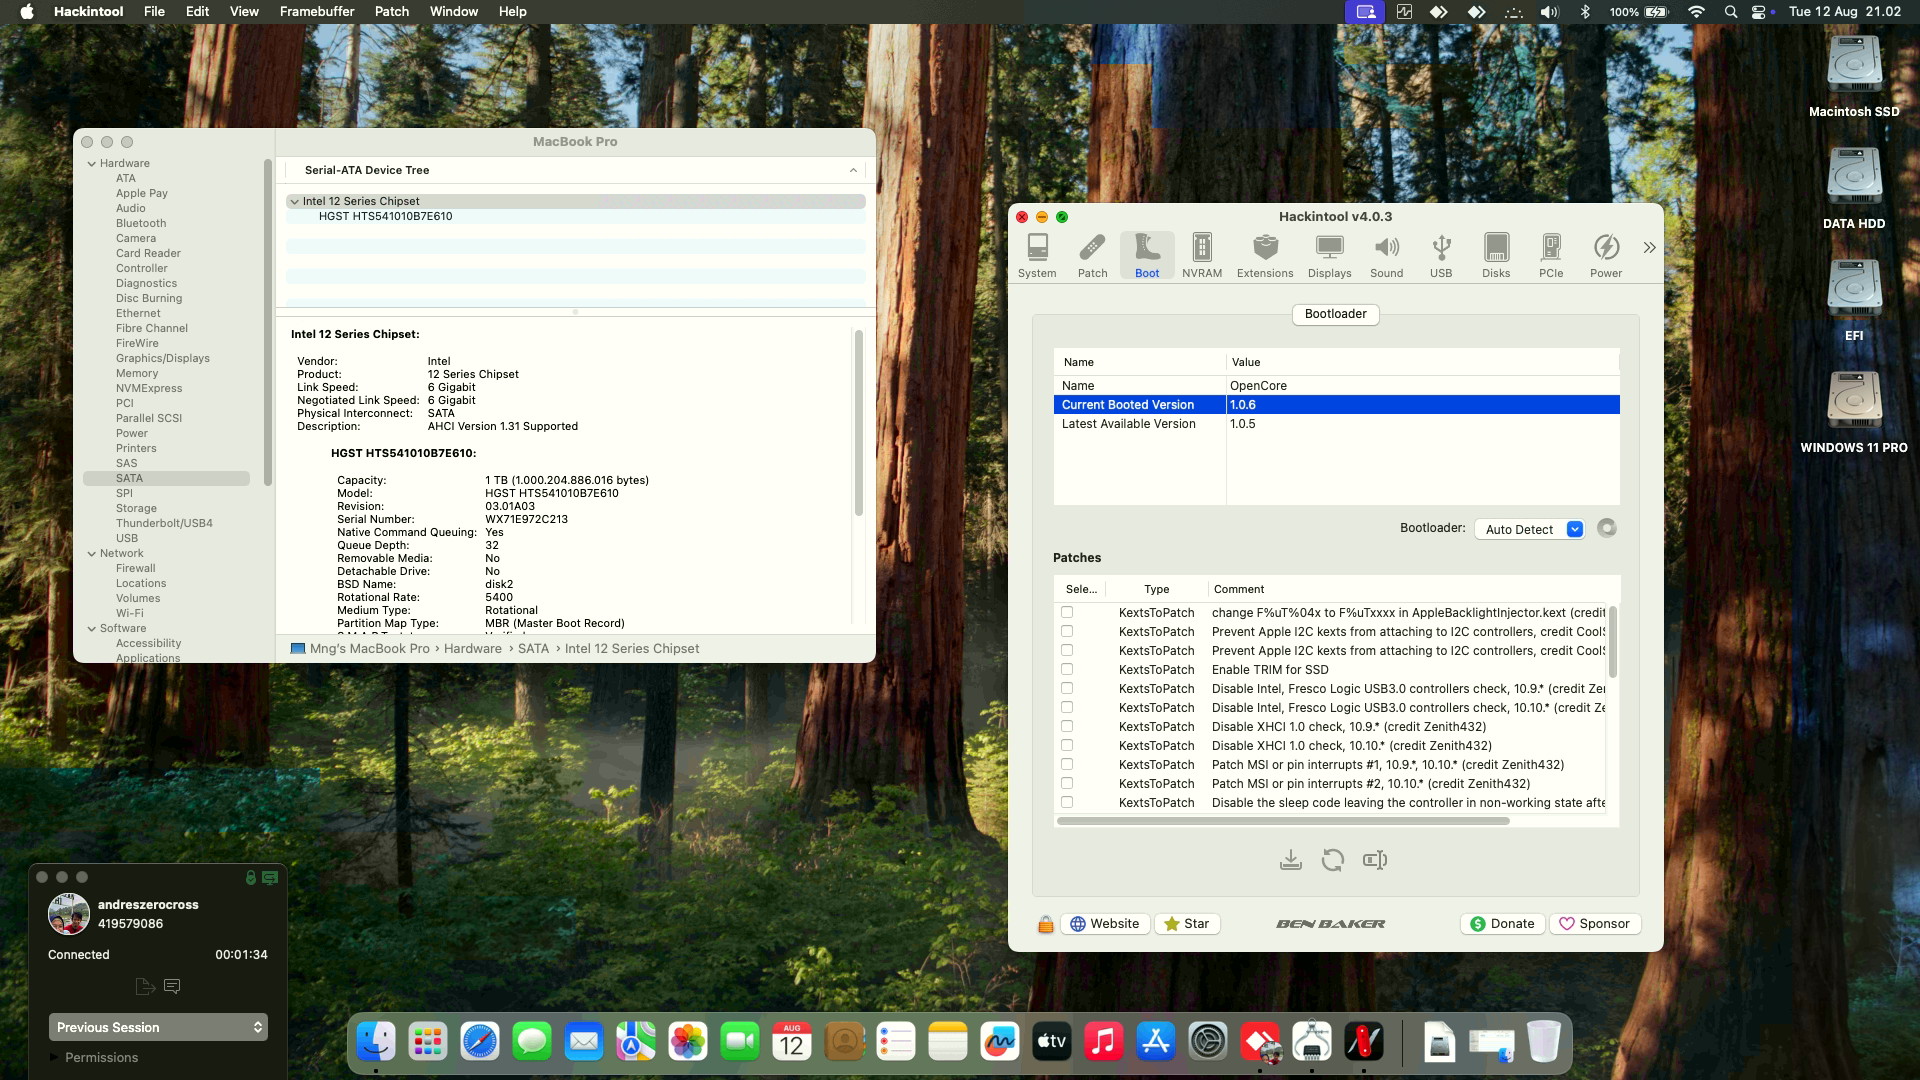Select the Extensions toolbar icon
This screenshot has width=1920, height=1080.
[1264, 256]
